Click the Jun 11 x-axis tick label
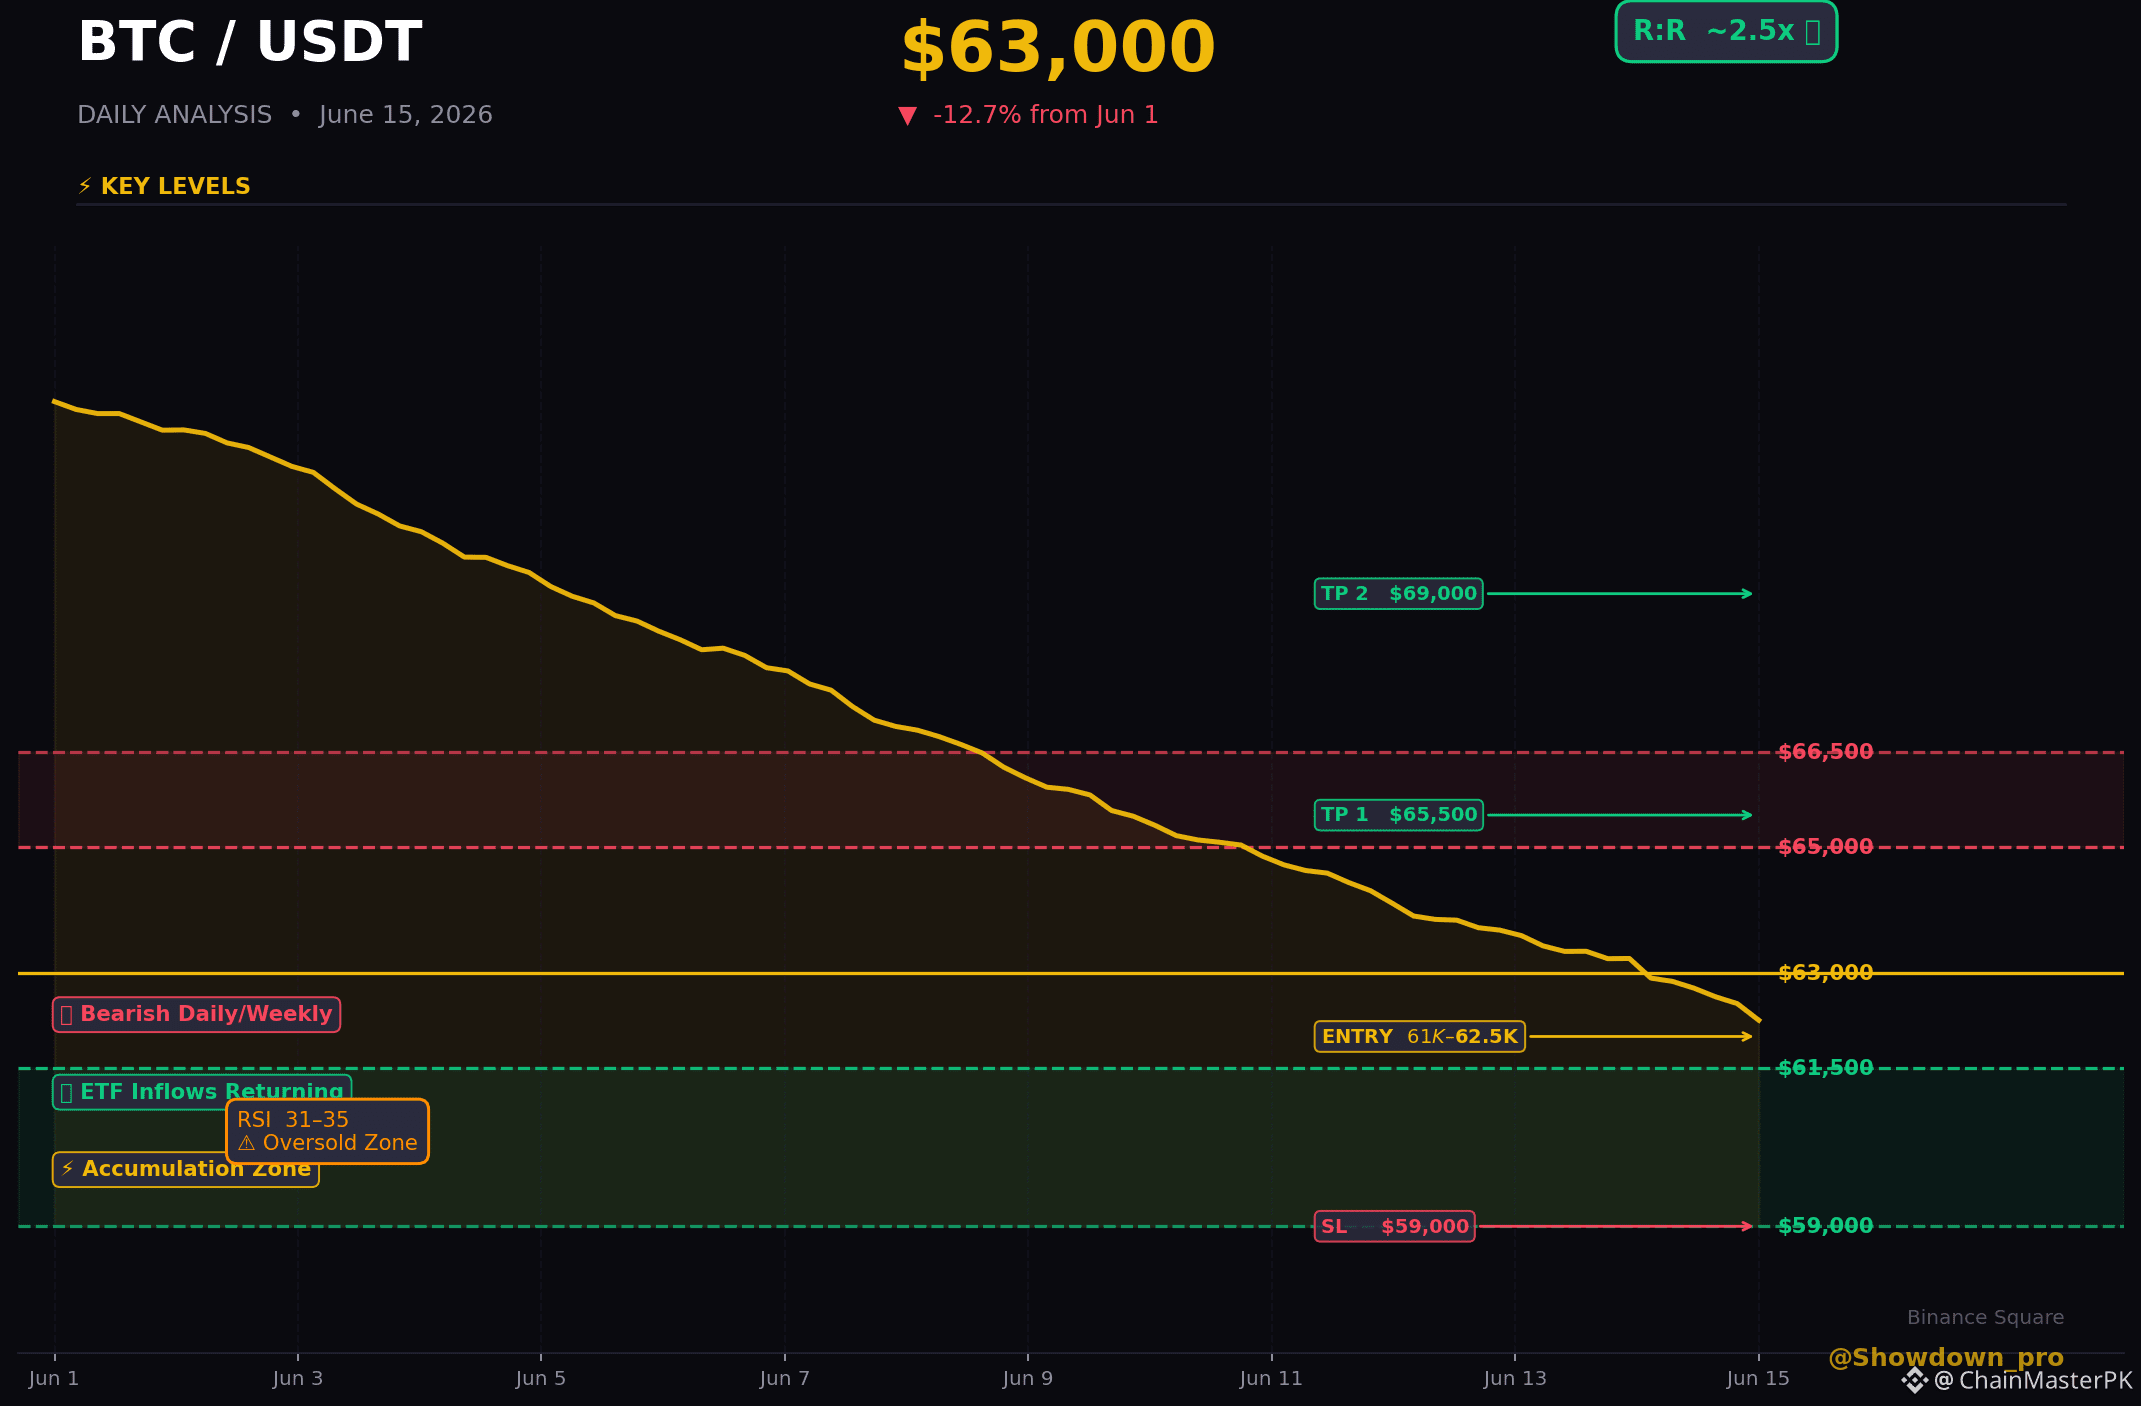Viewport: 2141px width, 1406px height. (x=1271, y=1379)
